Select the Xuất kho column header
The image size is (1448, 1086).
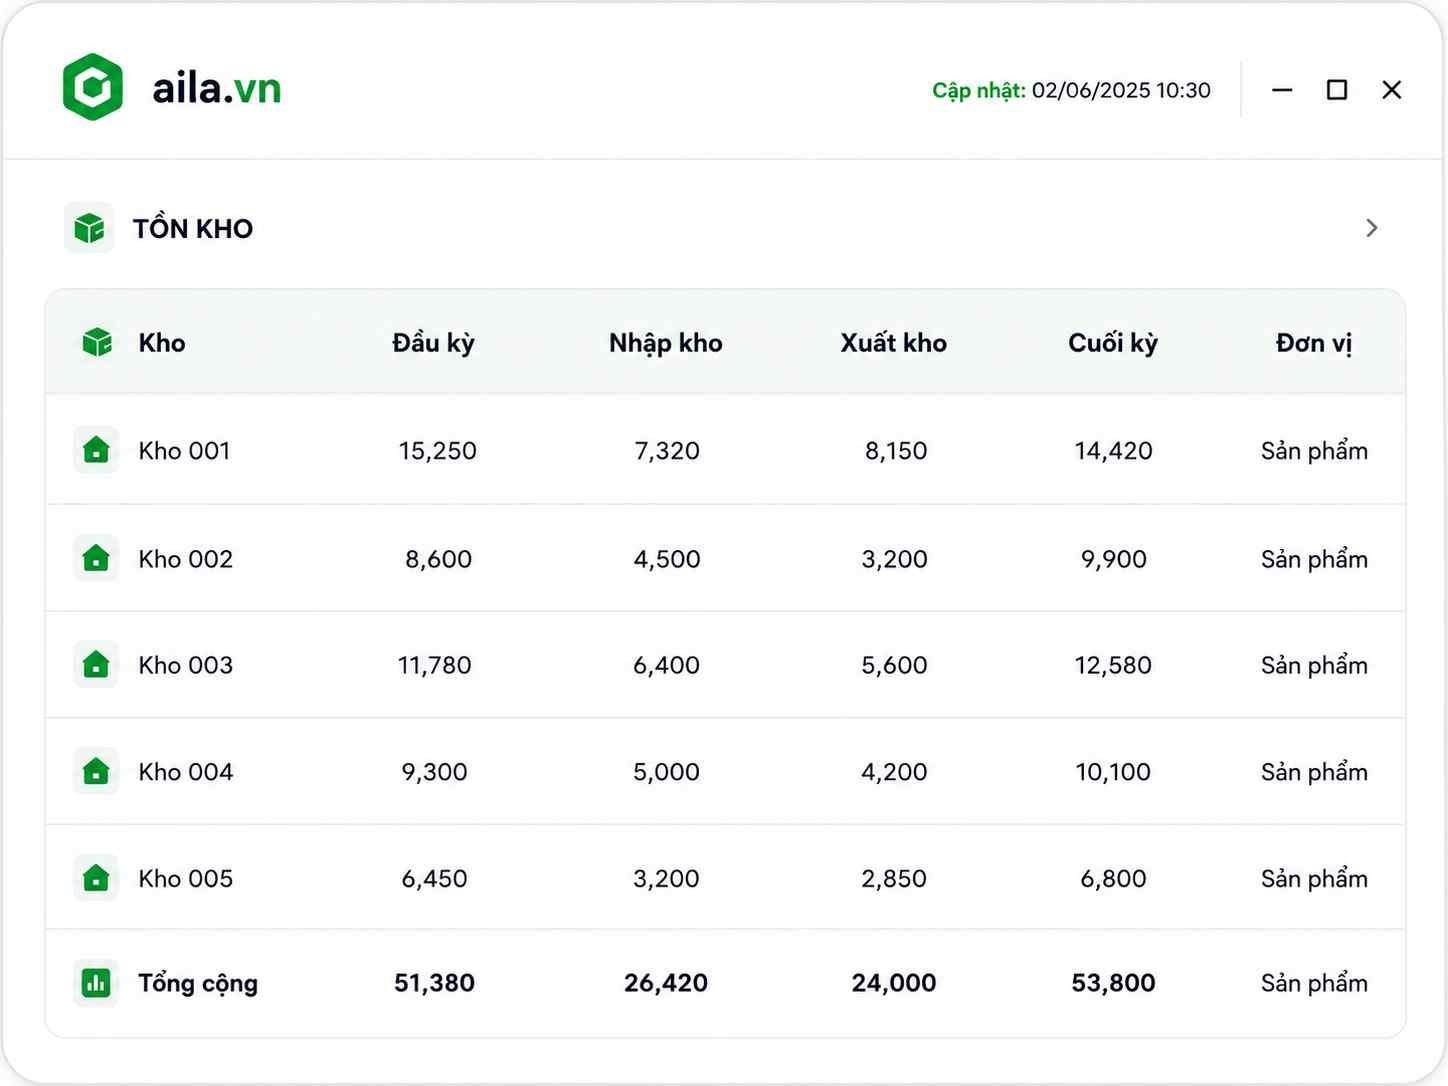pos(894,343)
